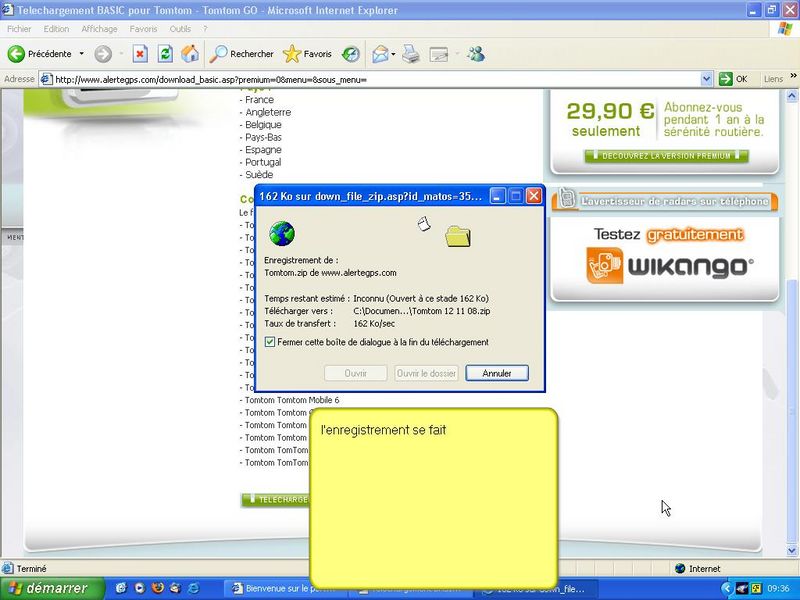This screenshot has width=800, height=600.
Task: Cancel the download with Annuler button
Action: [497, 373]
